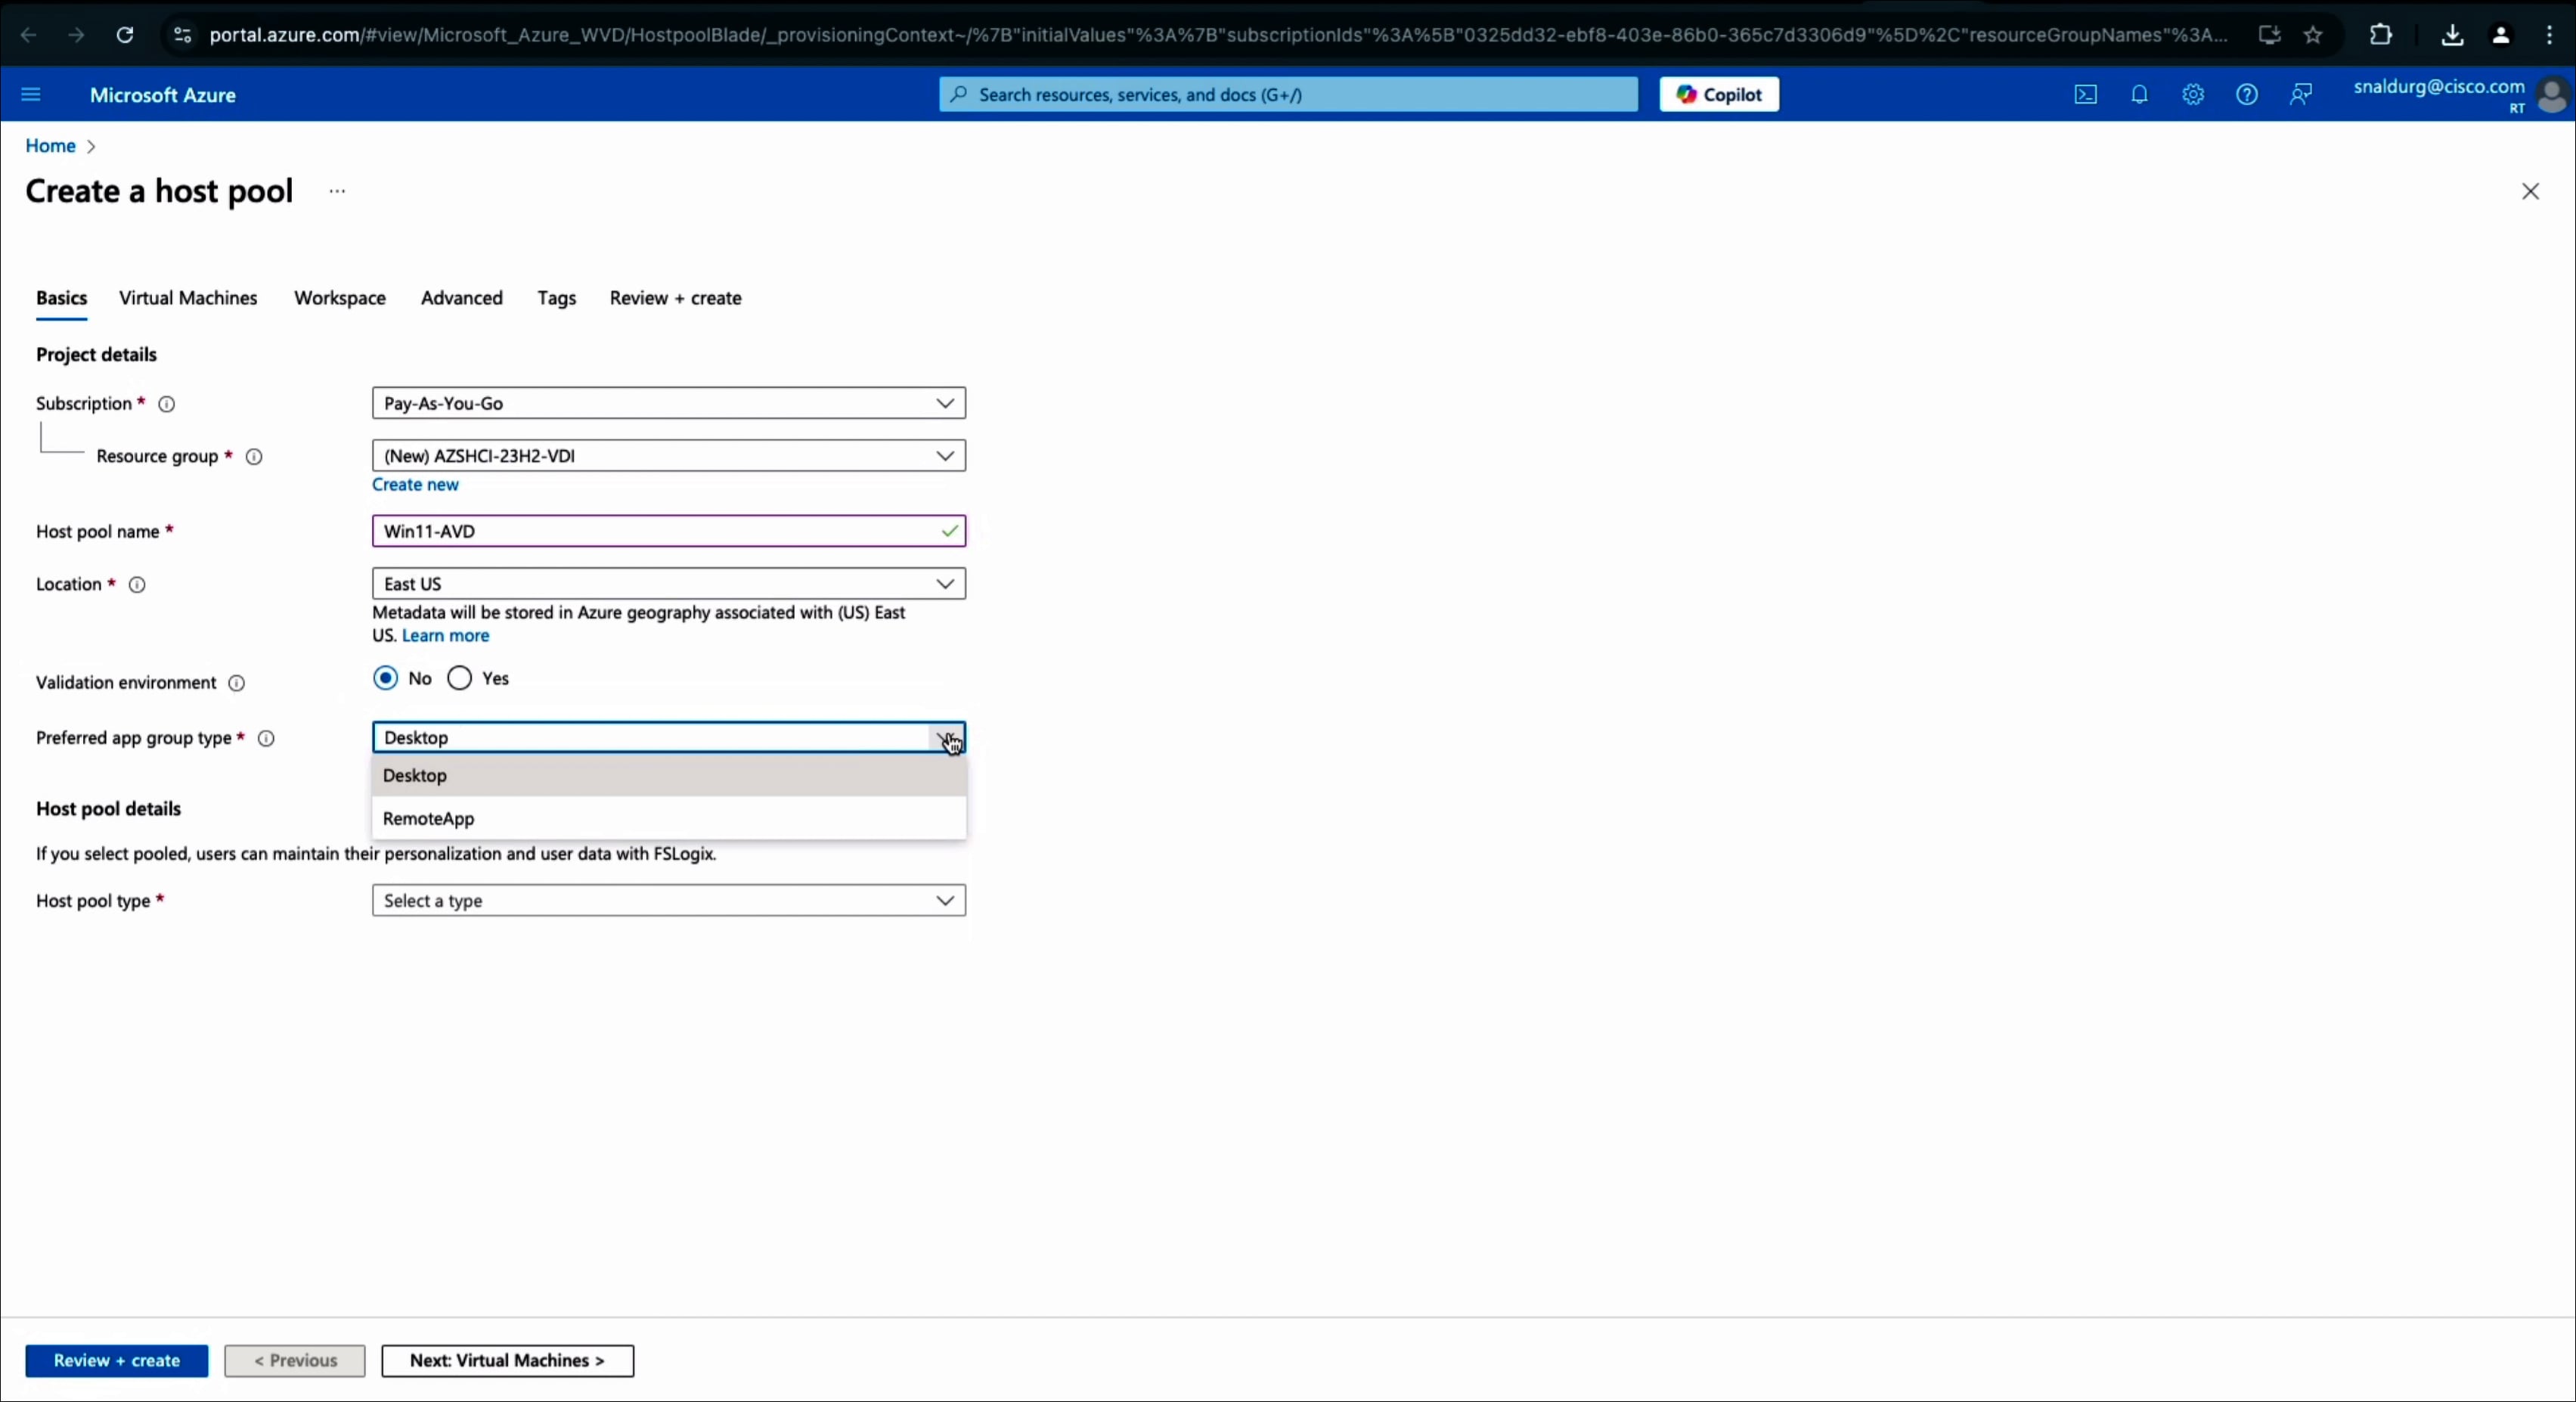Show info for Subscription field
Viewport: 2576px width, 1402px height.
167,404
